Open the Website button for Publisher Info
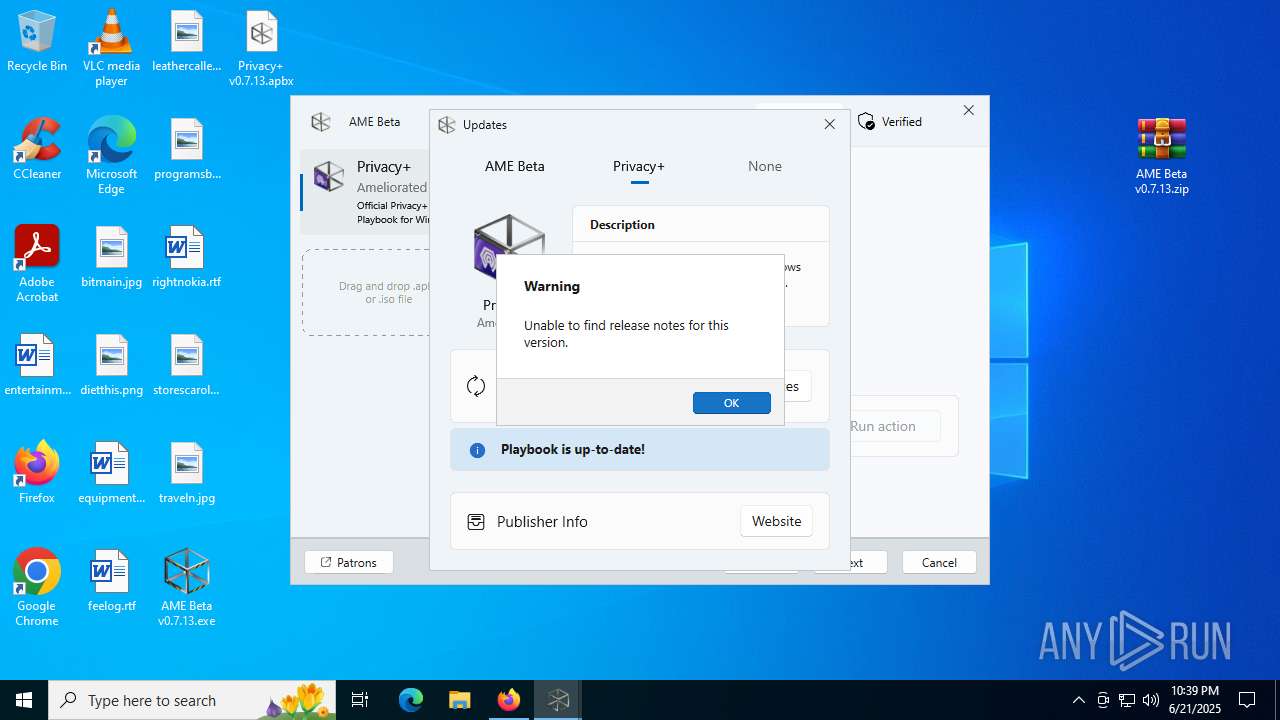1280x720 pixels. [x=776, y=521]
